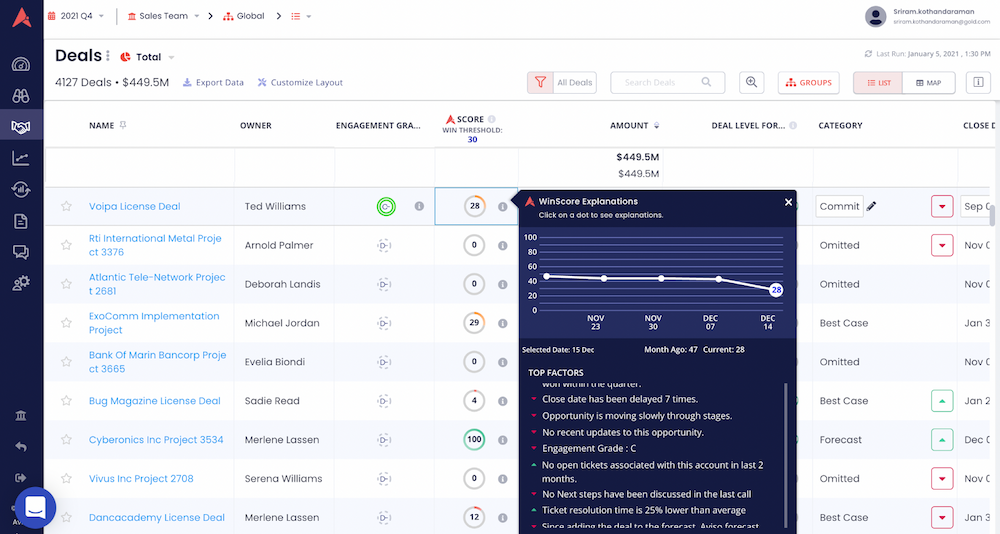Click the Top Factors list scrollbar

coord(785,455)
